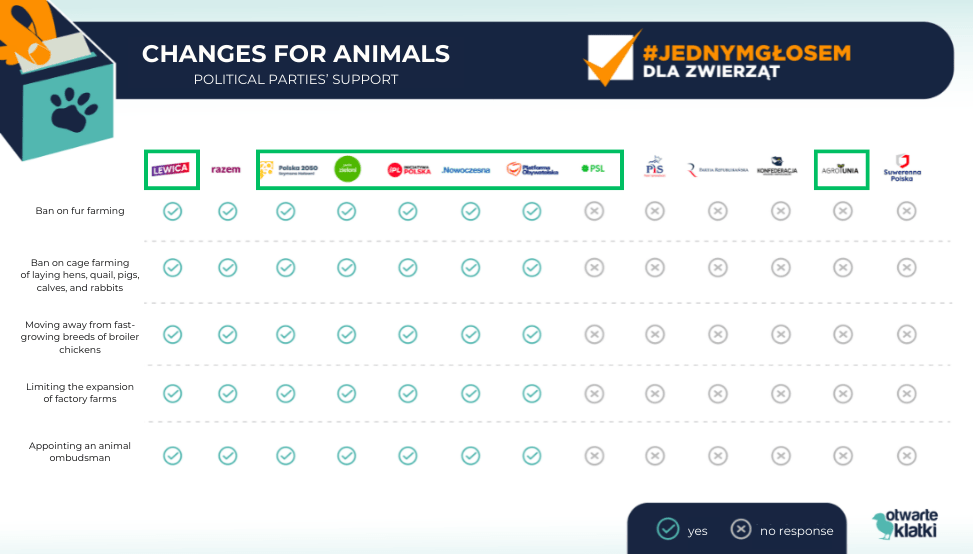The height and width of the screenshot is (554, 973).
Task: Select the Polska 2050 logo
Action: [289, 169]
